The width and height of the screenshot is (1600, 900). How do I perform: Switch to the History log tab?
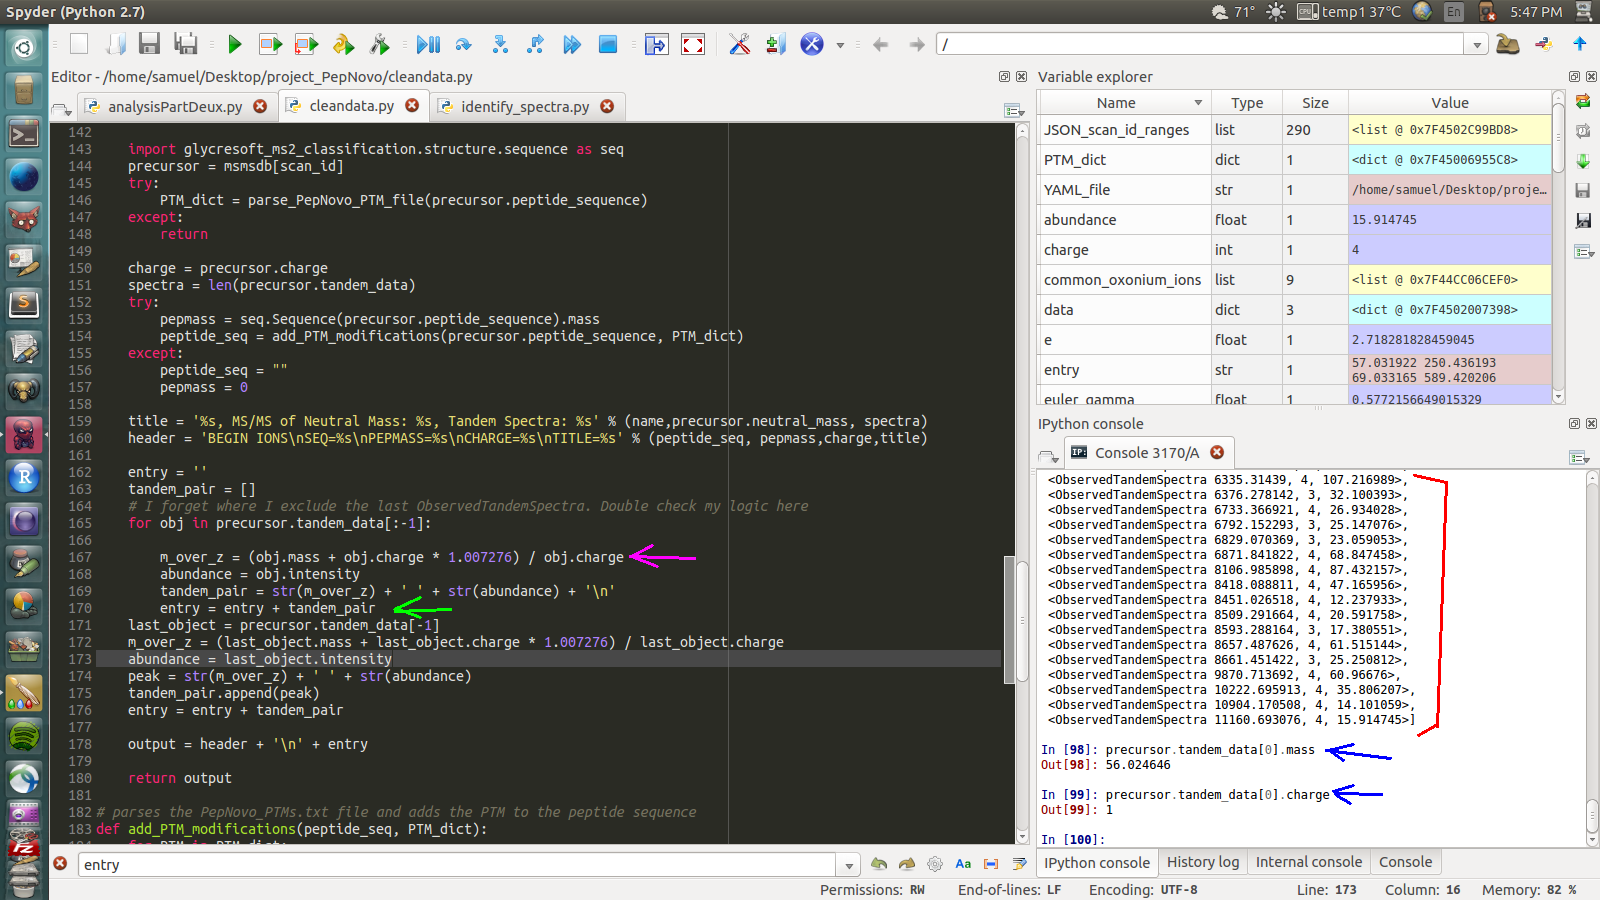(x=1202, y=862)
